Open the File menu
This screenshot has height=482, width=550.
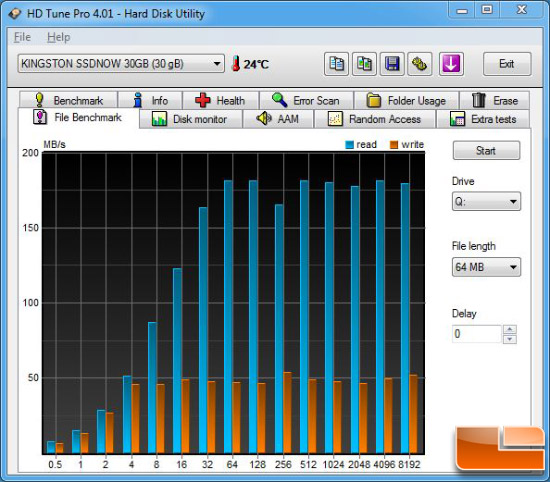coord(22,37)
